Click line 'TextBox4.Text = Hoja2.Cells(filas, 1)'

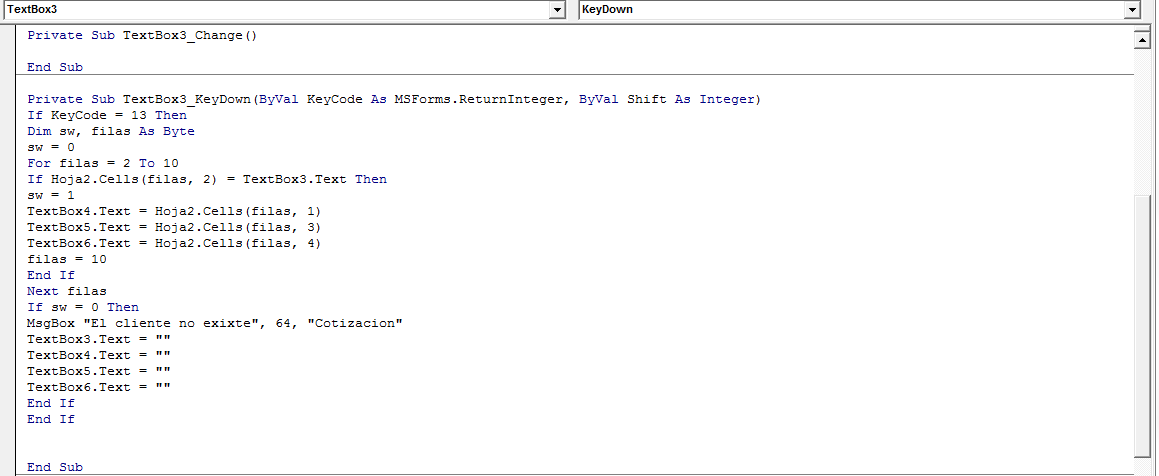[174, 211]
